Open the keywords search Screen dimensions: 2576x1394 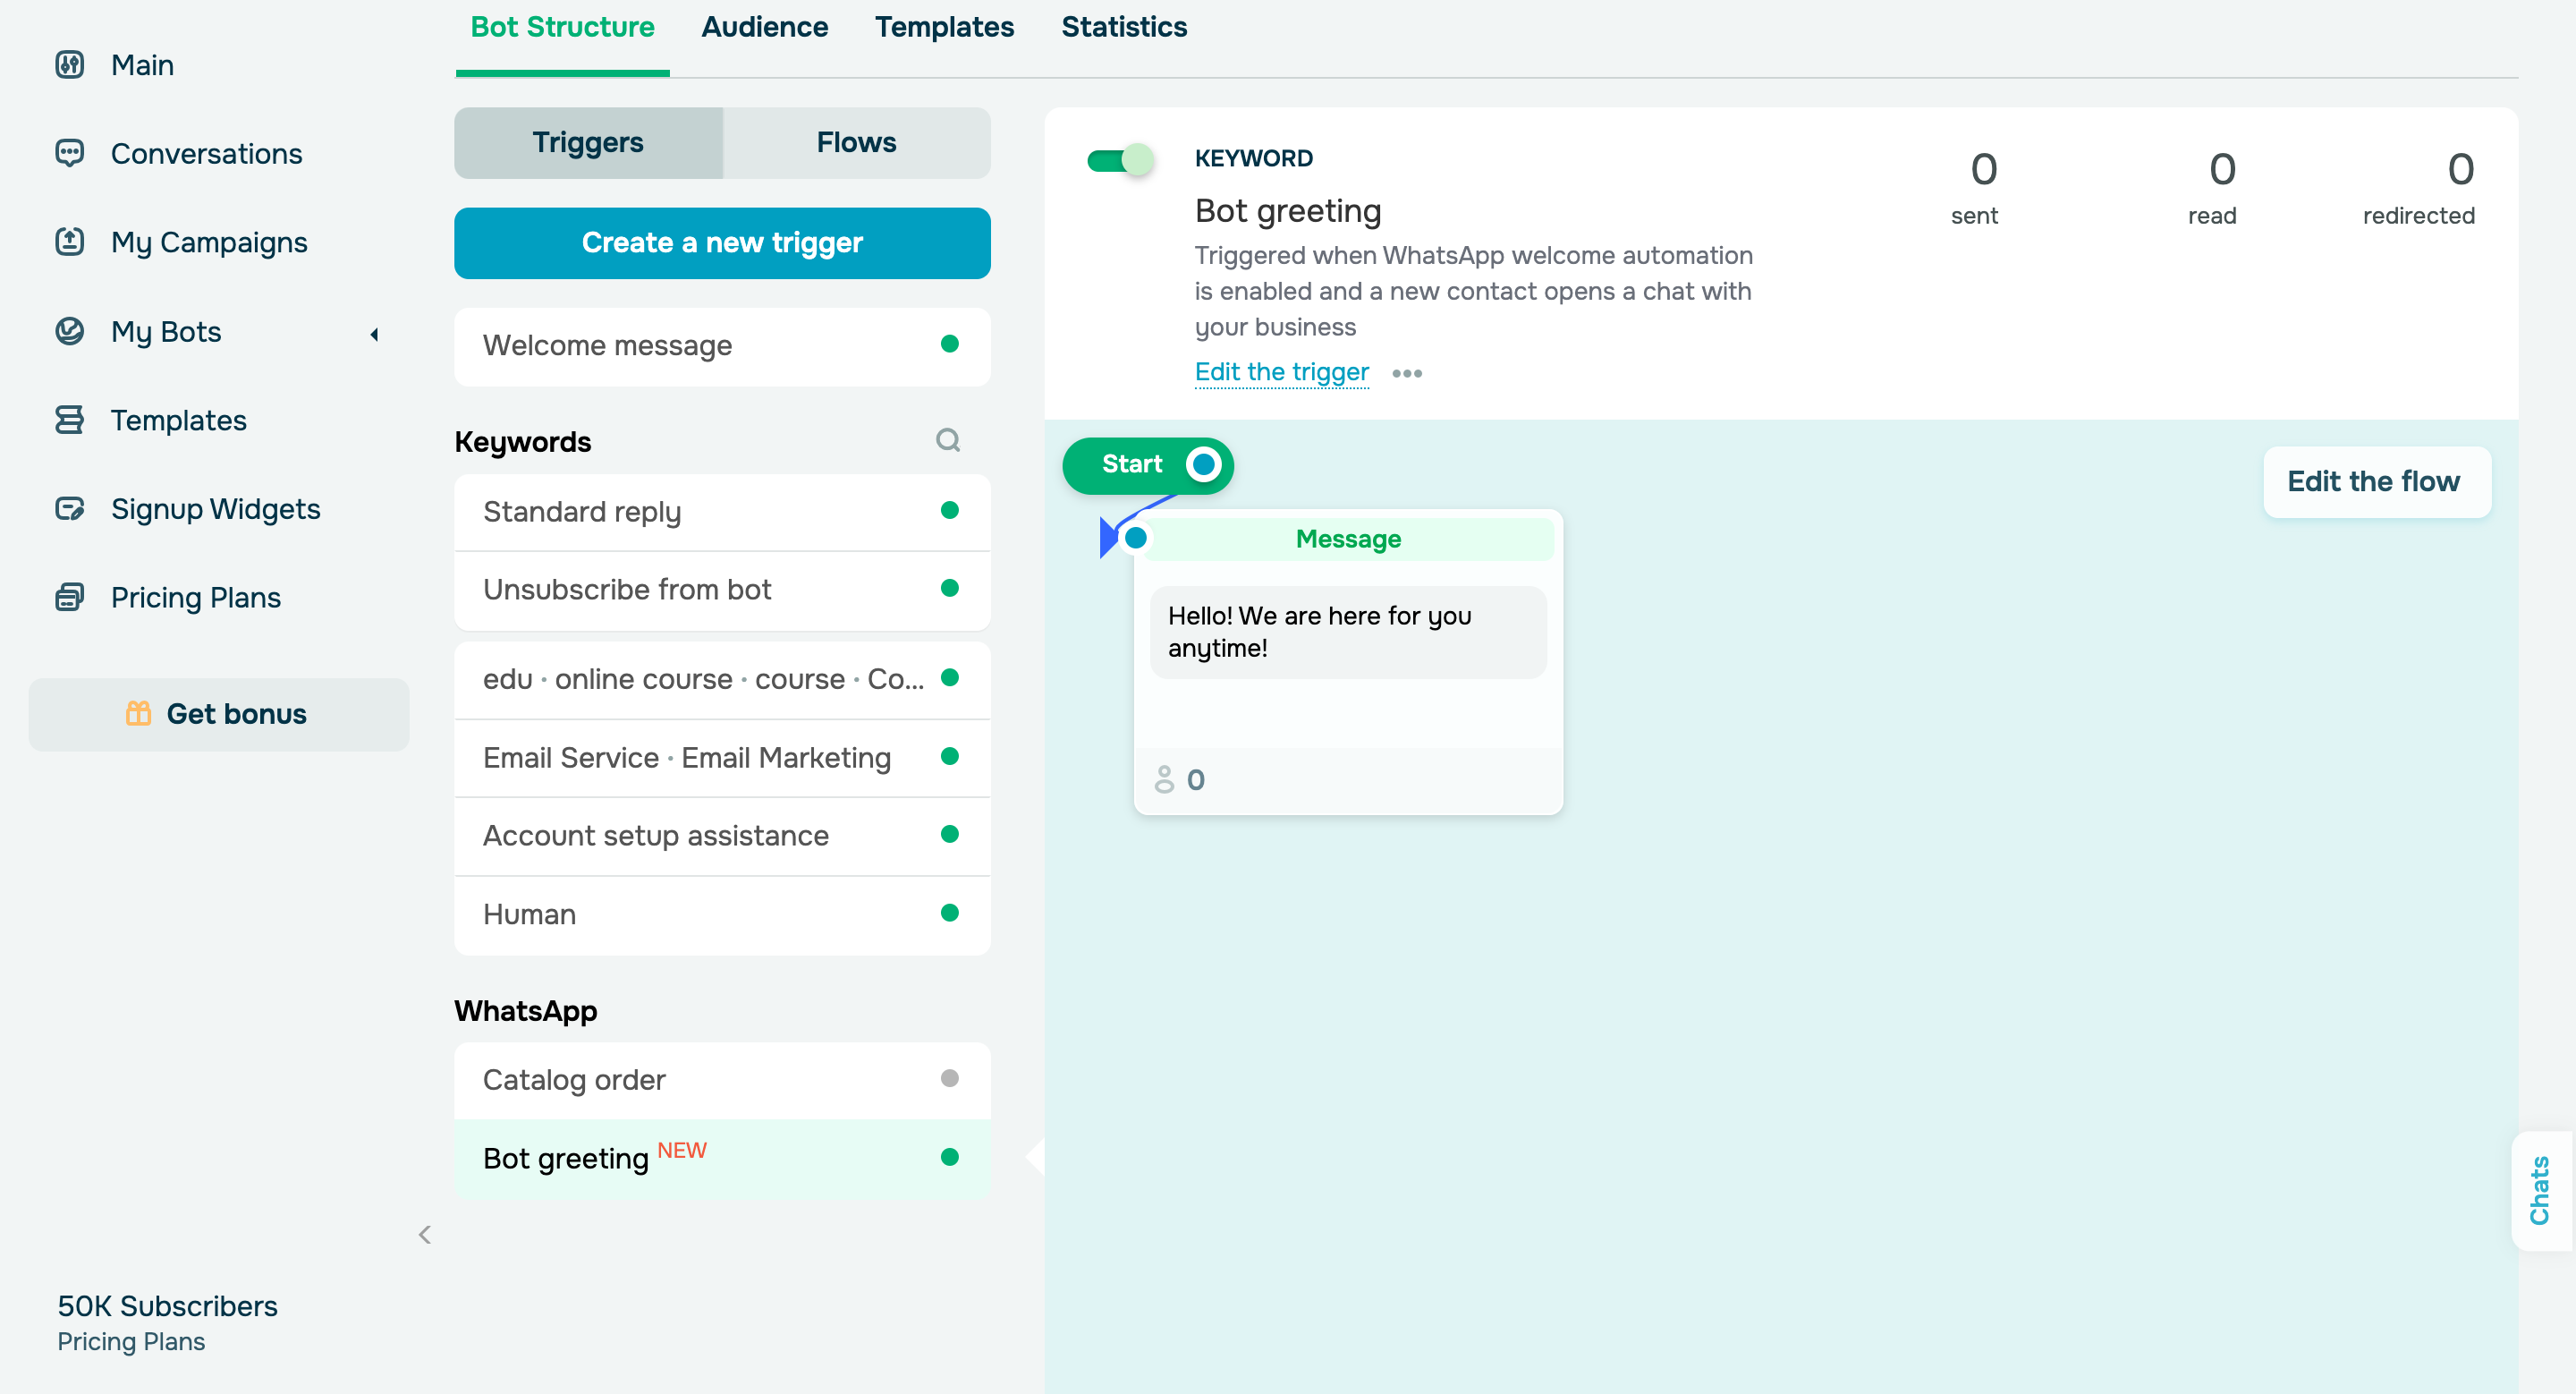[948, 440]
